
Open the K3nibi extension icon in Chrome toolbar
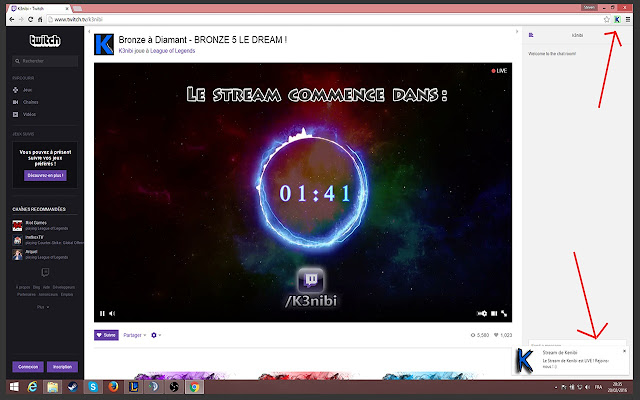pos(617,19)
